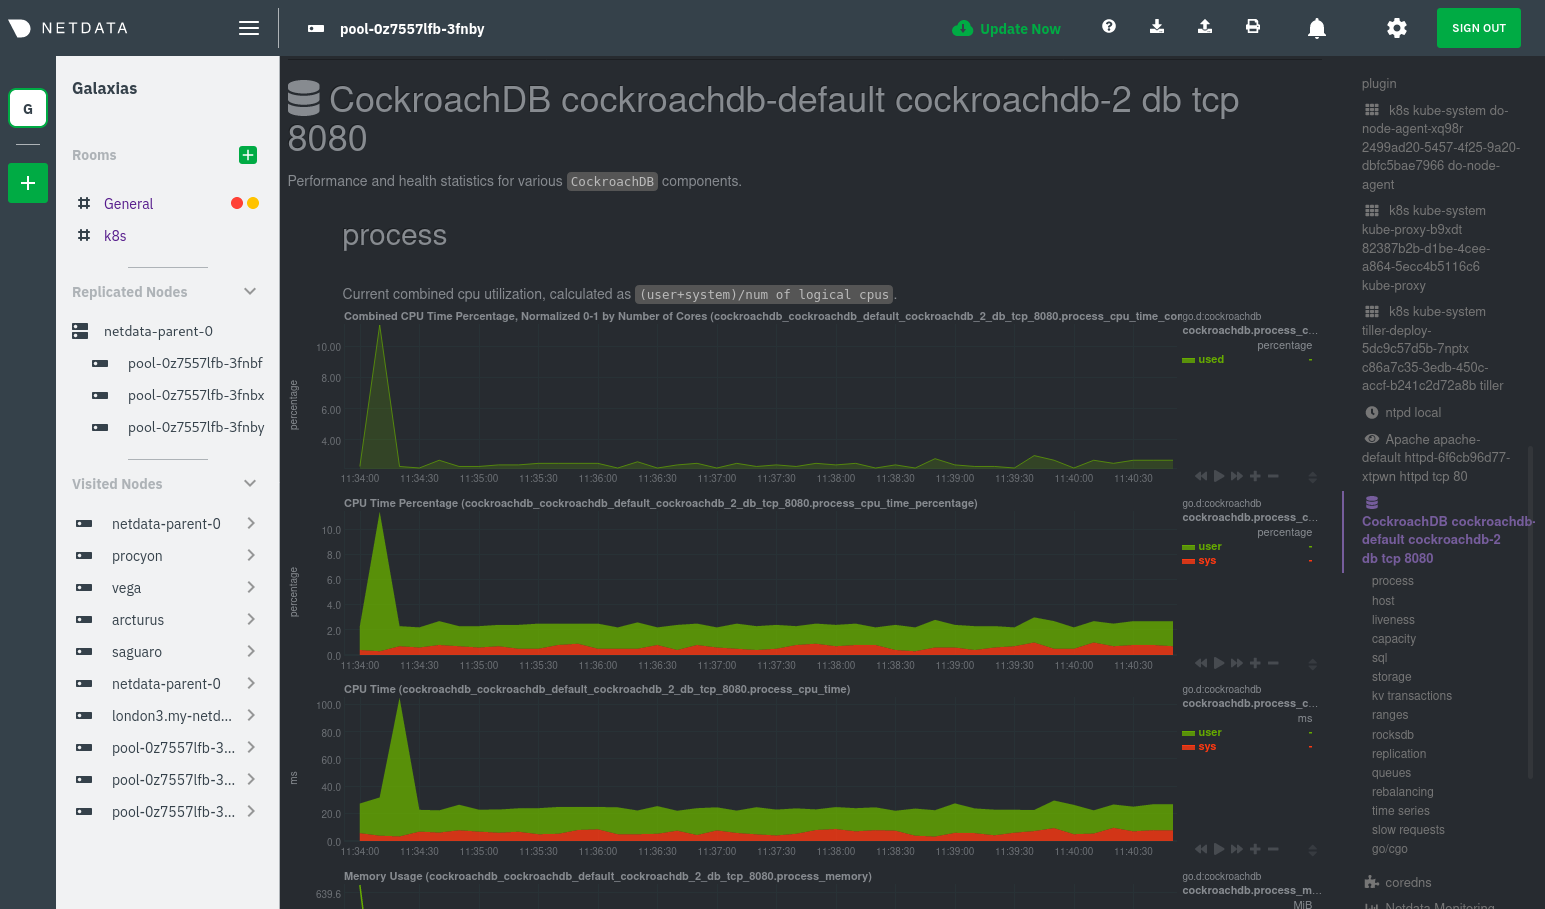The image size is (1545, 909).
Task: Open the General room
Action: coord(129,203)
